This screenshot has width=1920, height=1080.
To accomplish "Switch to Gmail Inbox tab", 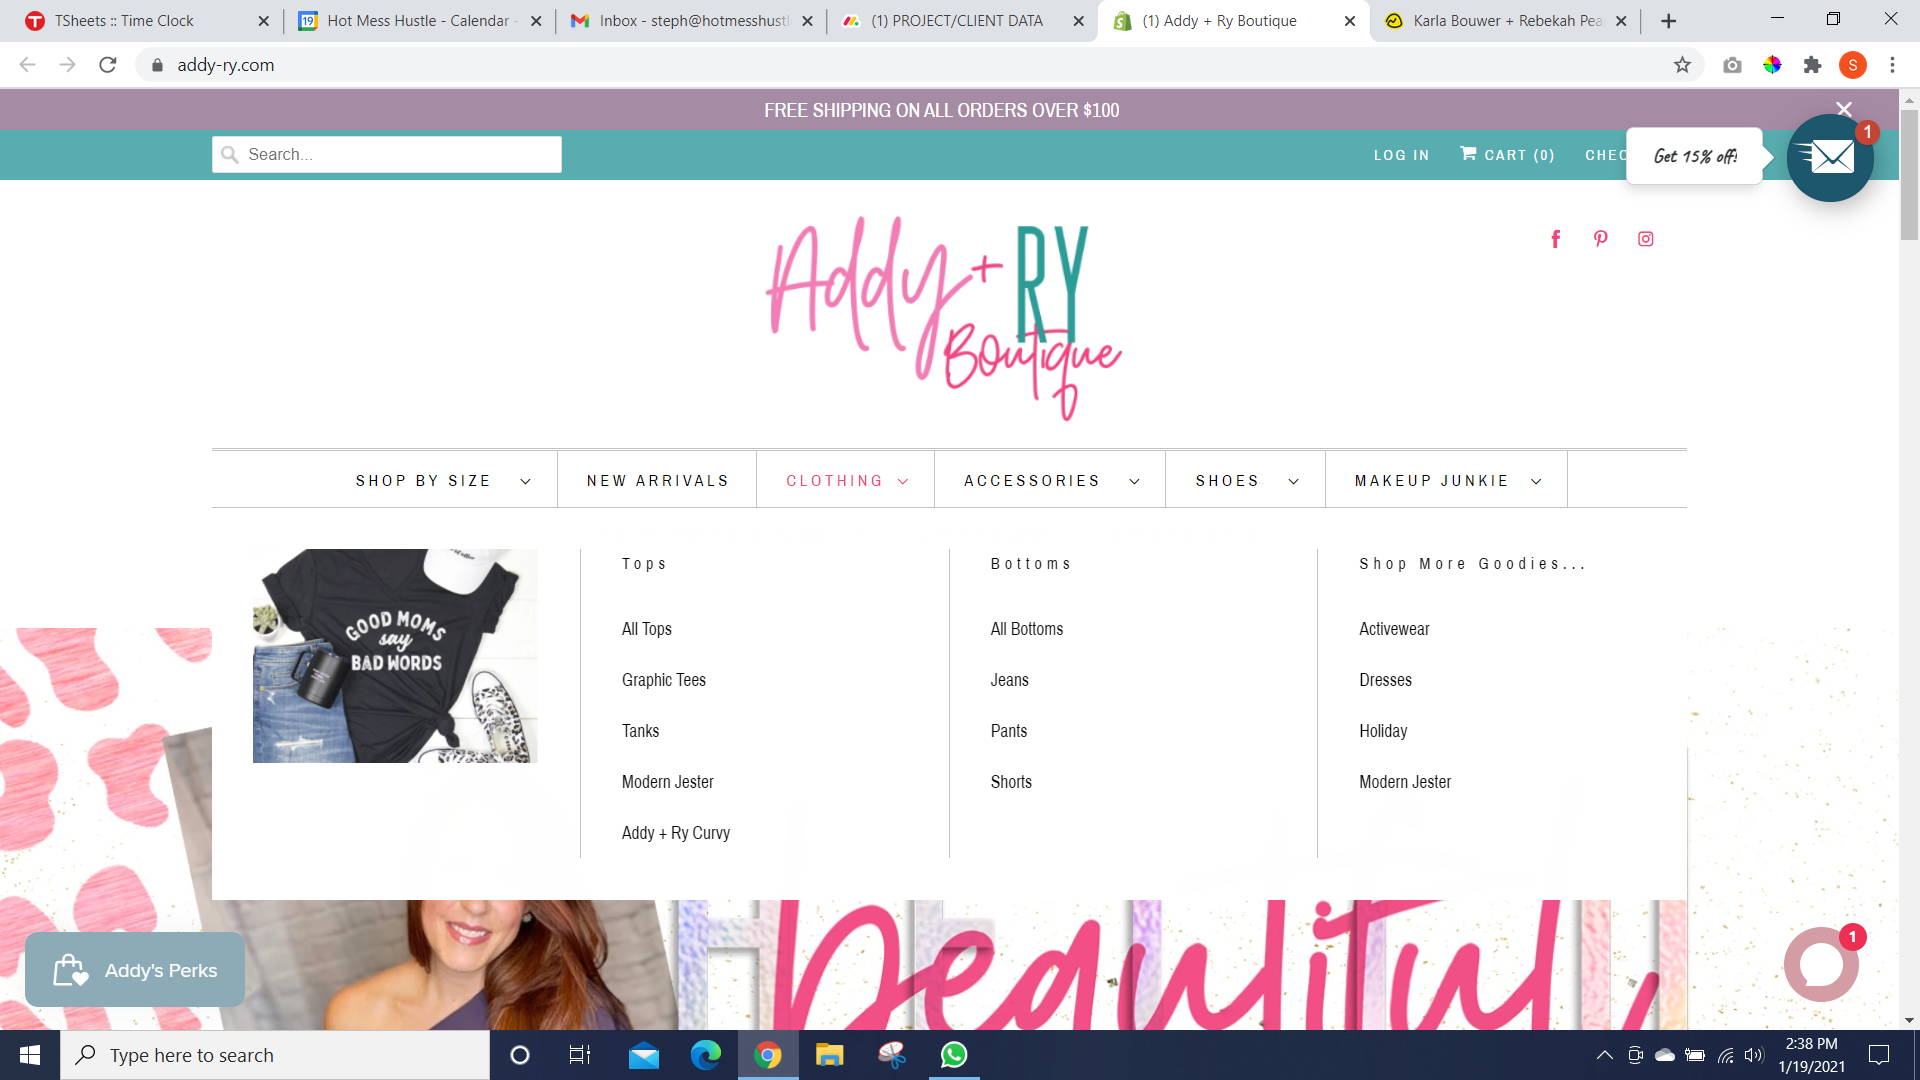I will [x=692, y=21].
